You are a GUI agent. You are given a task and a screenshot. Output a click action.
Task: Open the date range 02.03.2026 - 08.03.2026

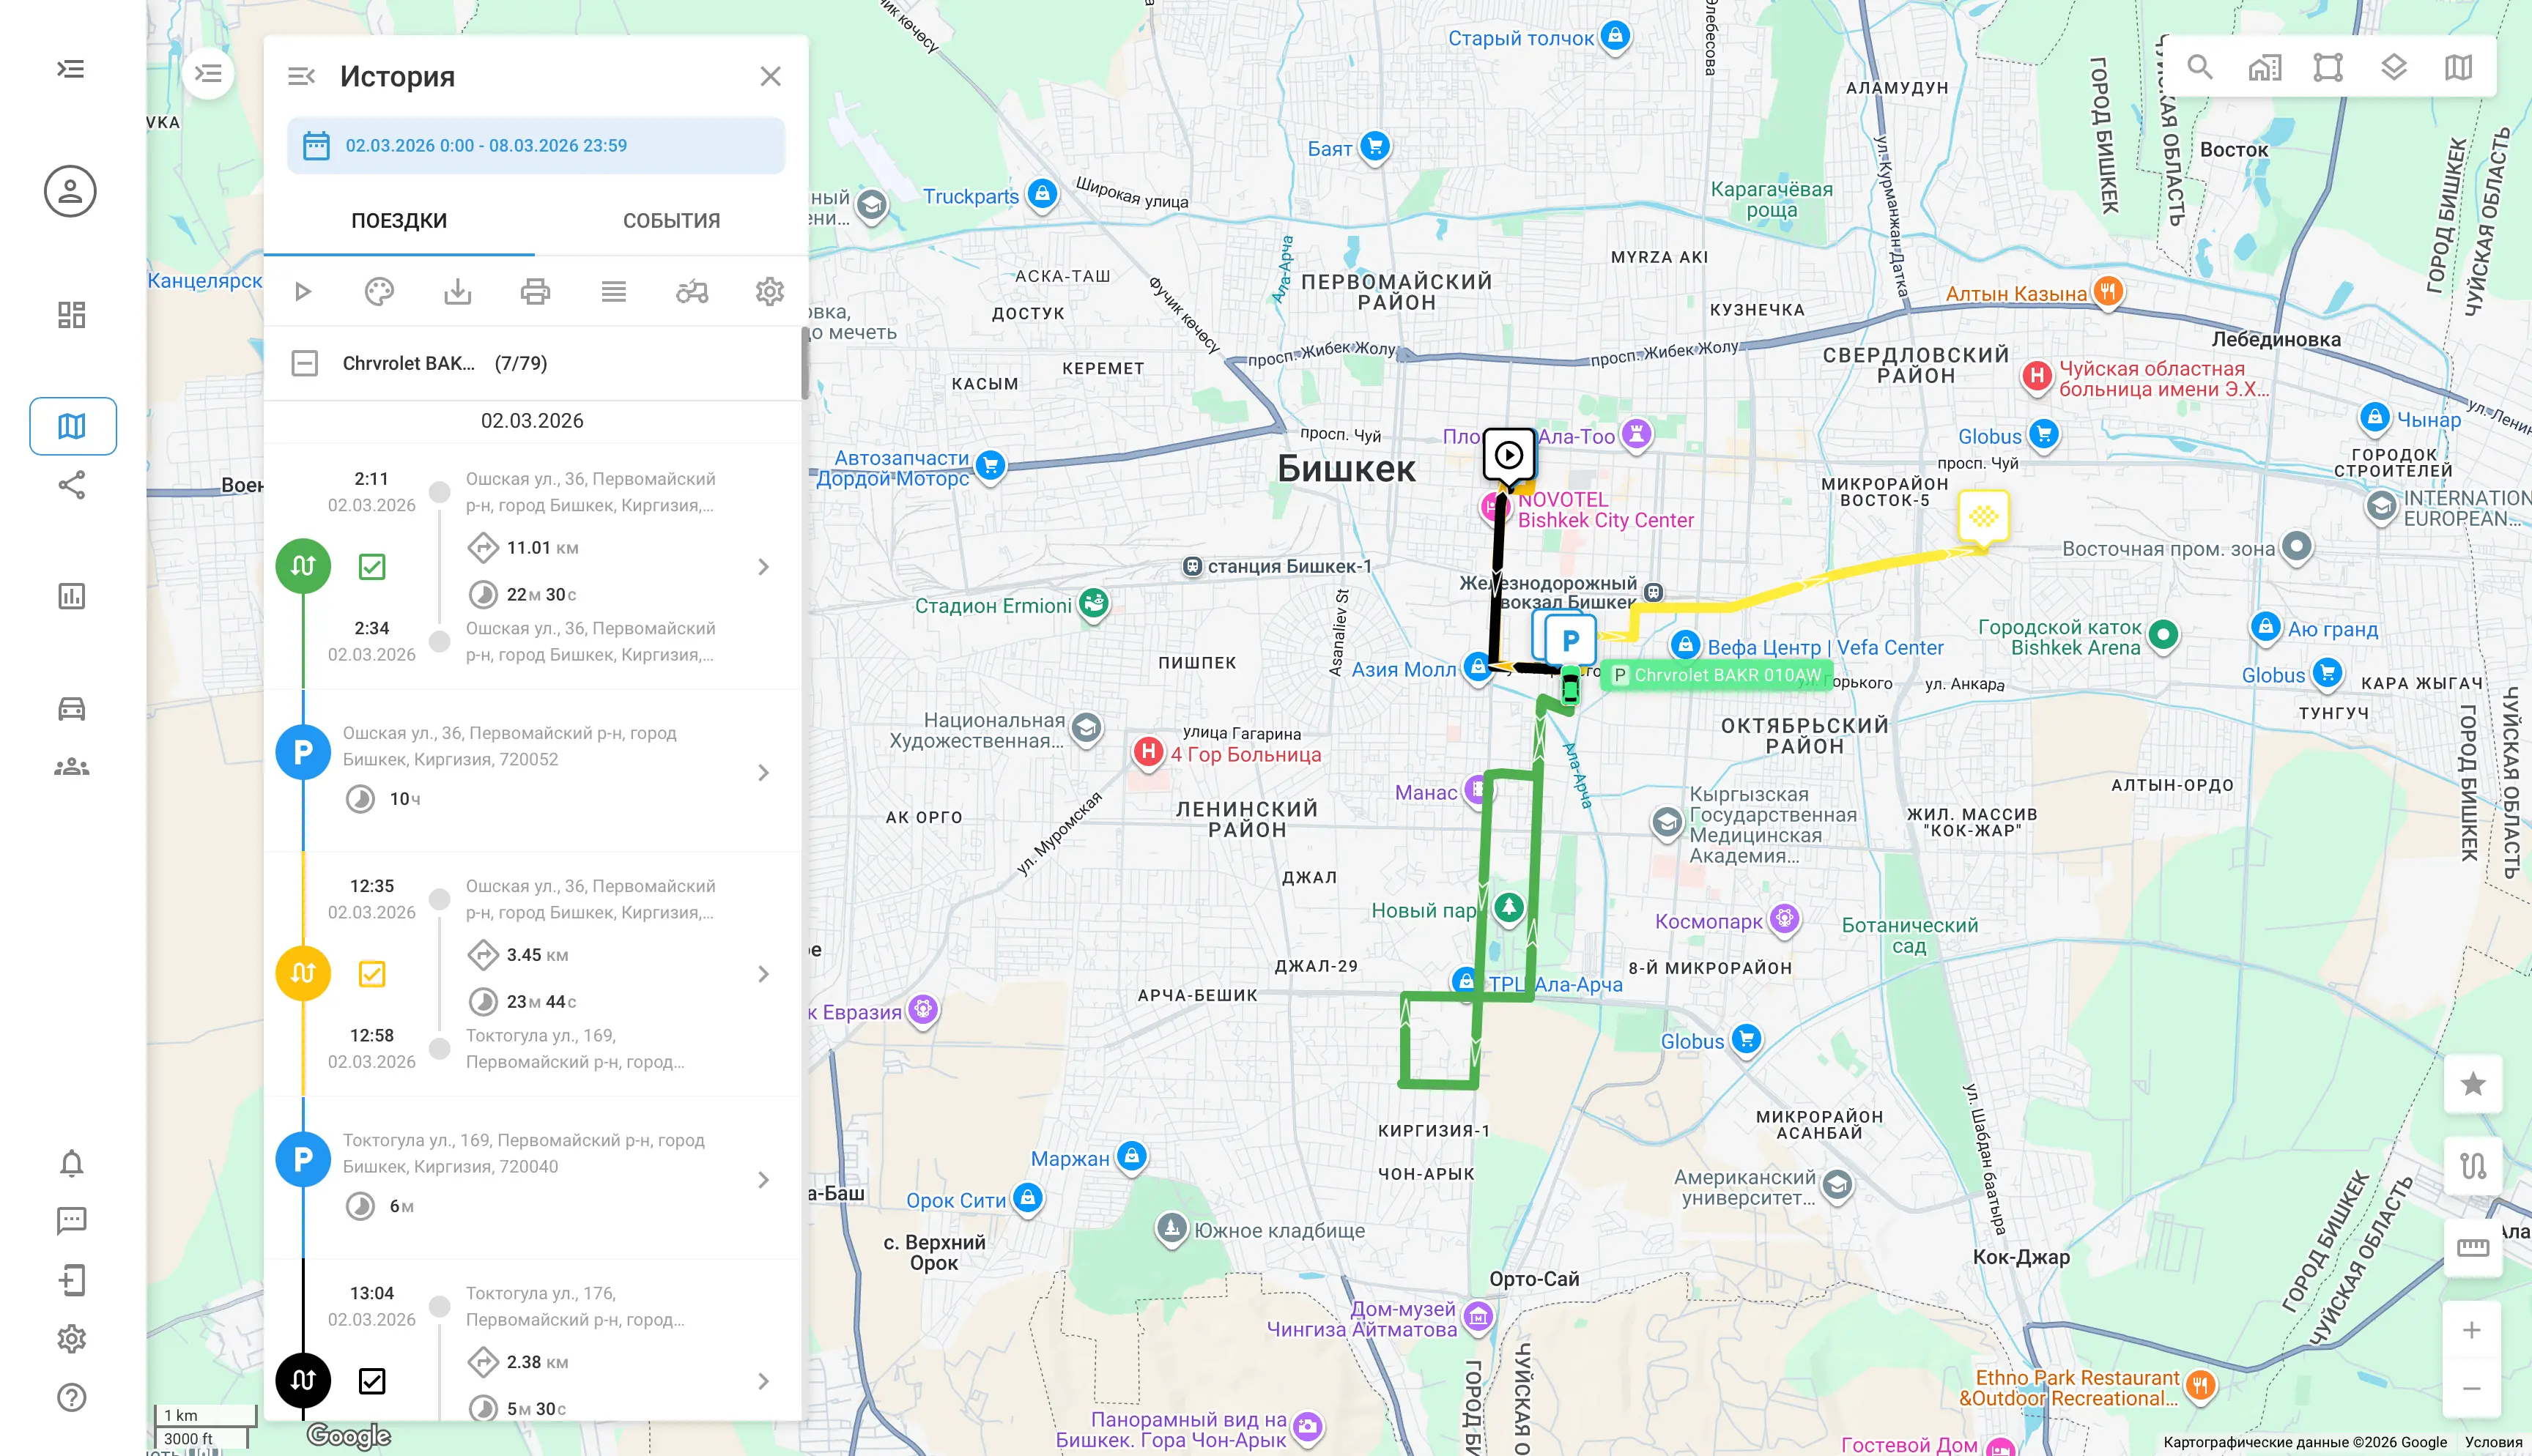pos(536,145)
